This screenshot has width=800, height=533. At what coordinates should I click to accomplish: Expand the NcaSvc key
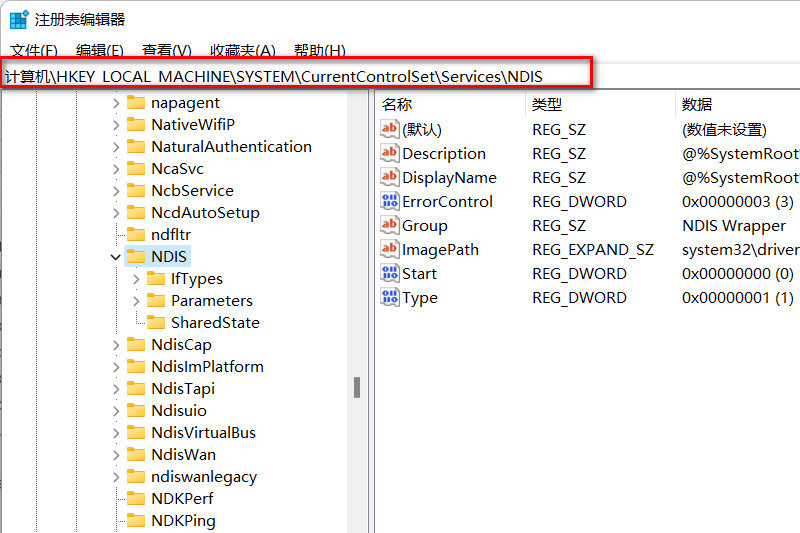[116, 169]
